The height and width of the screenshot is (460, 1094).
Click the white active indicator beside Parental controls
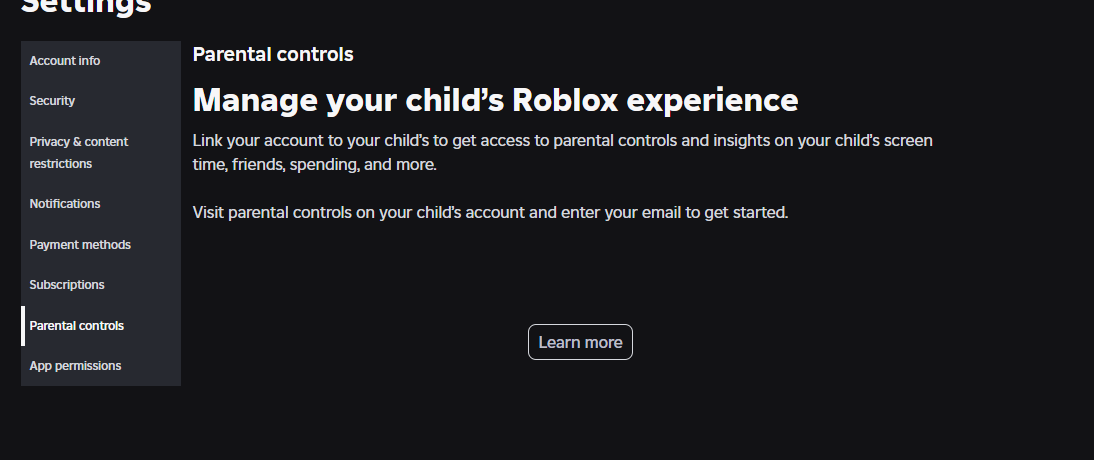point(23,326)
